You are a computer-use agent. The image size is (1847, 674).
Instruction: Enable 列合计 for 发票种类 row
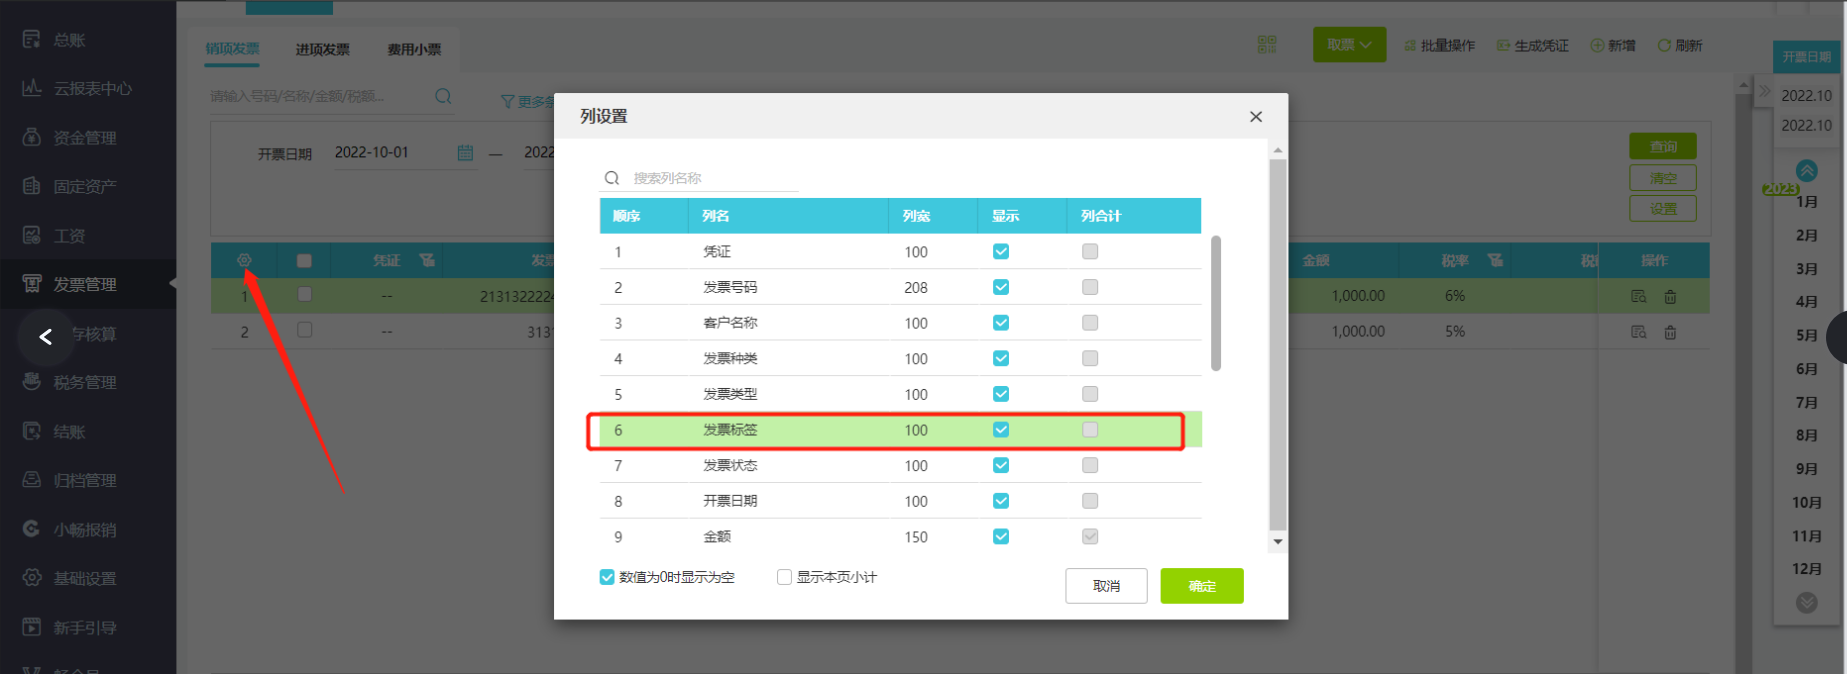click(x=1090, y=358)
